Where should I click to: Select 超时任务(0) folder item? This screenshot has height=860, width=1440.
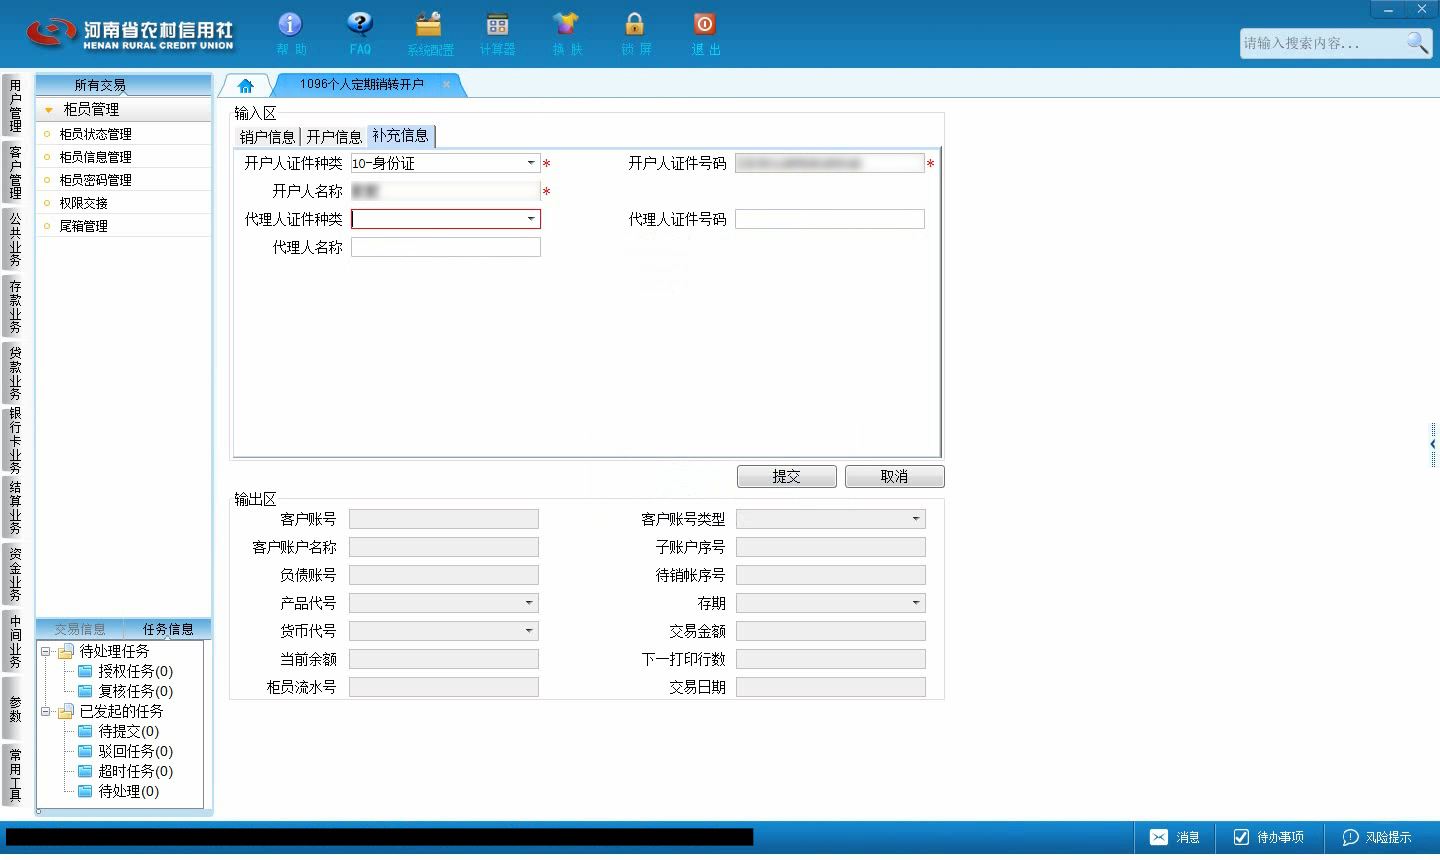click(125, 771)
